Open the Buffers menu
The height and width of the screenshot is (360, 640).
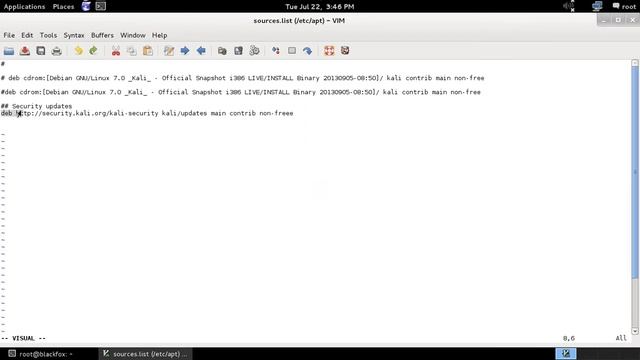point(102,36)
